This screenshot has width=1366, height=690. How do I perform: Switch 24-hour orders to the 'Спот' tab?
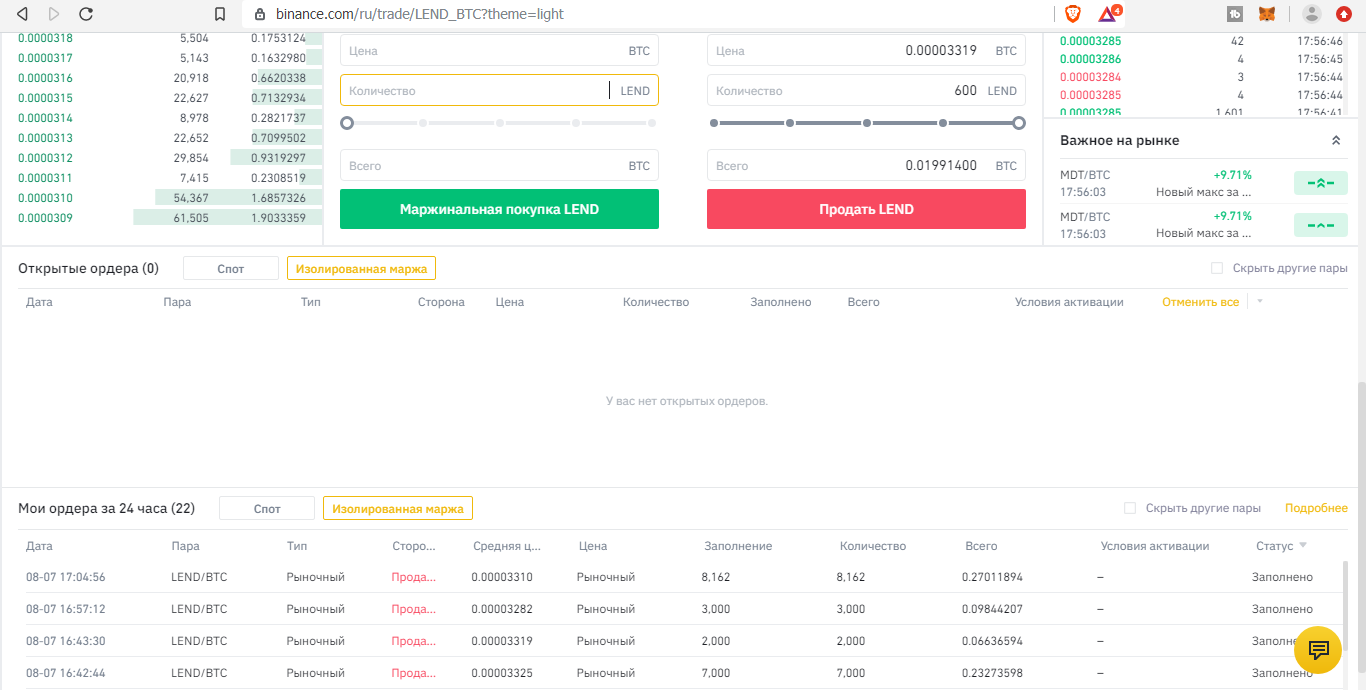[x=267, y=508]
